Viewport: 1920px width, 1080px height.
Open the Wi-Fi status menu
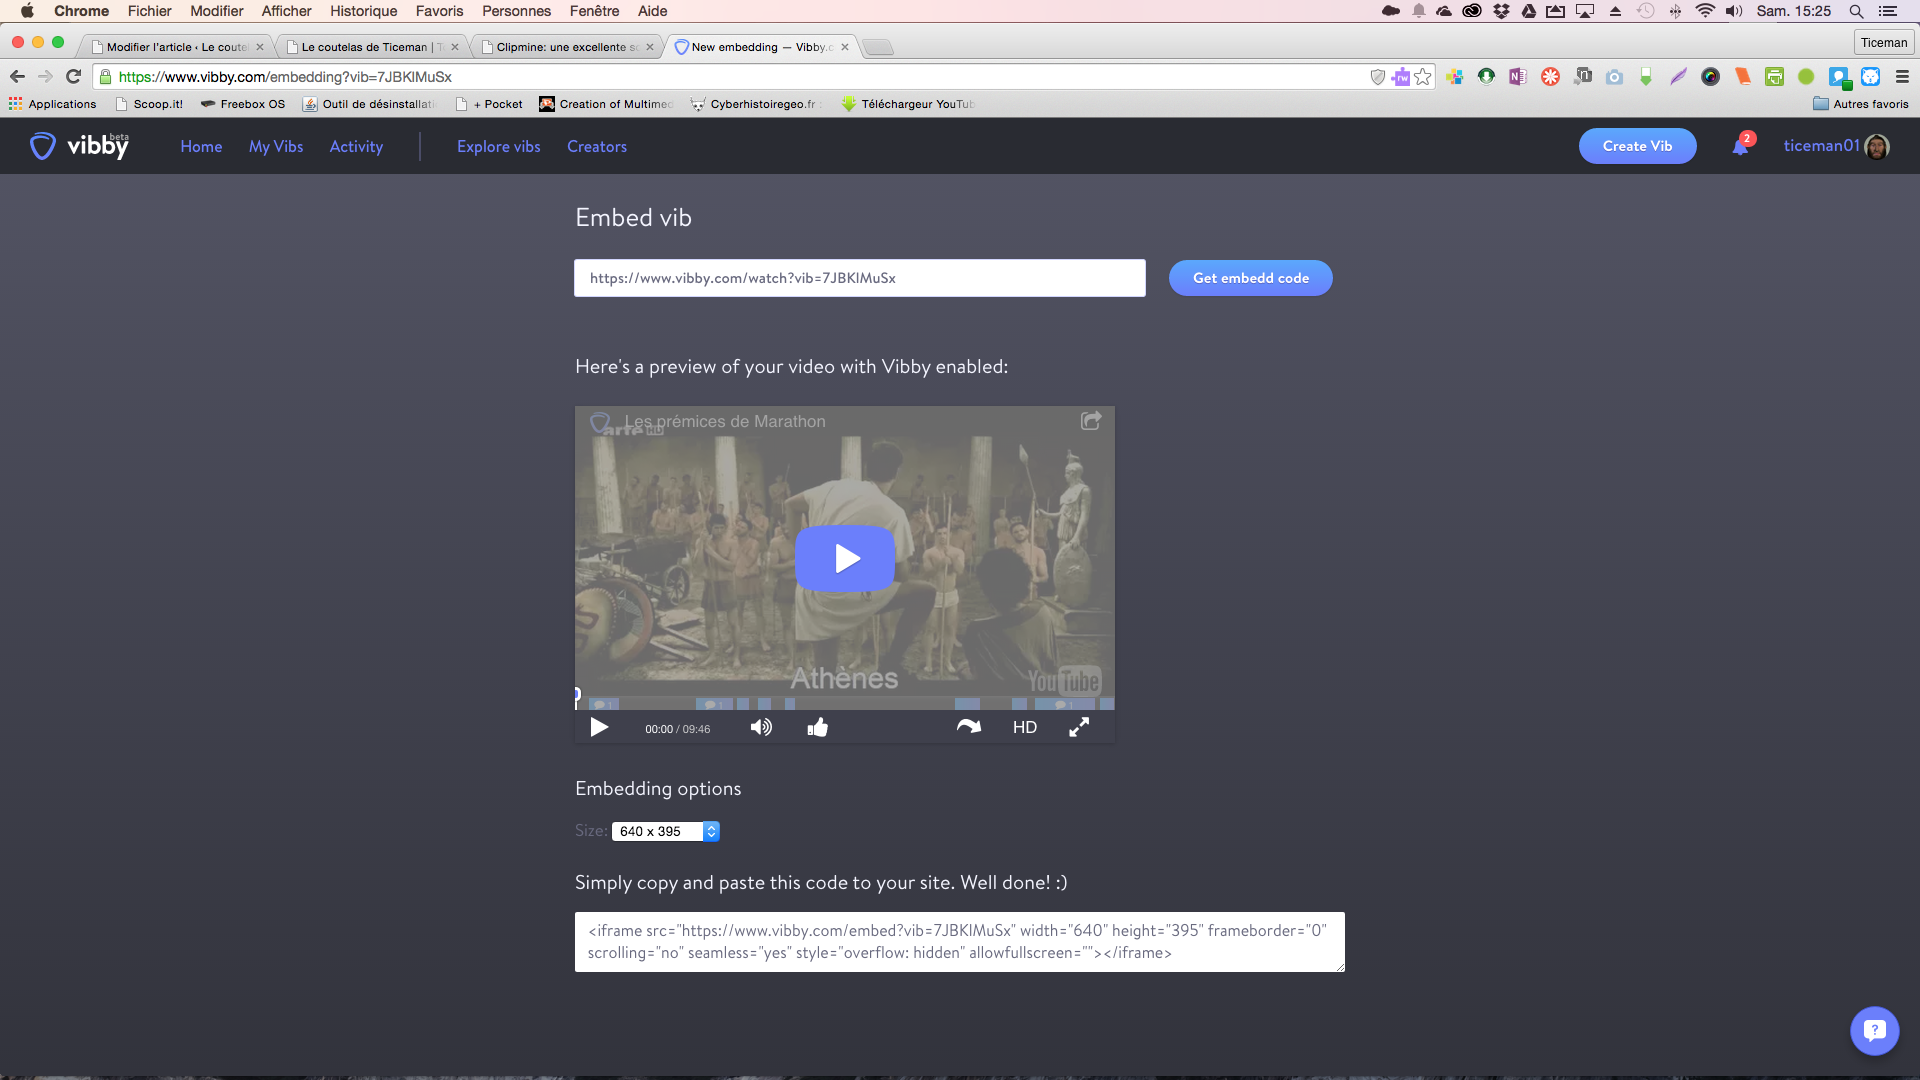(1705, 11)
